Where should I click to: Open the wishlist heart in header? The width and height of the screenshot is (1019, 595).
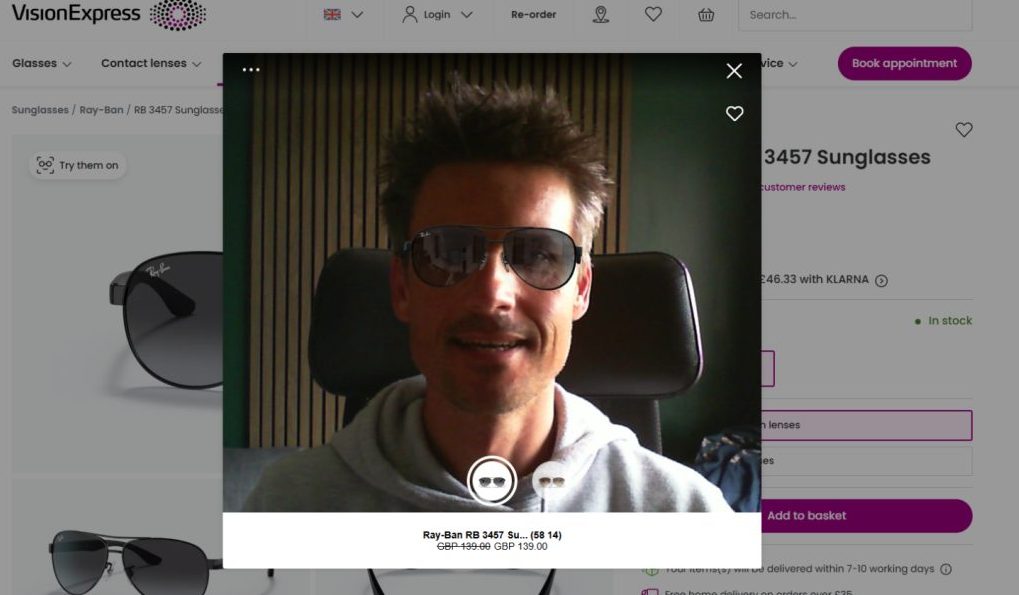[x=653, y=15]
